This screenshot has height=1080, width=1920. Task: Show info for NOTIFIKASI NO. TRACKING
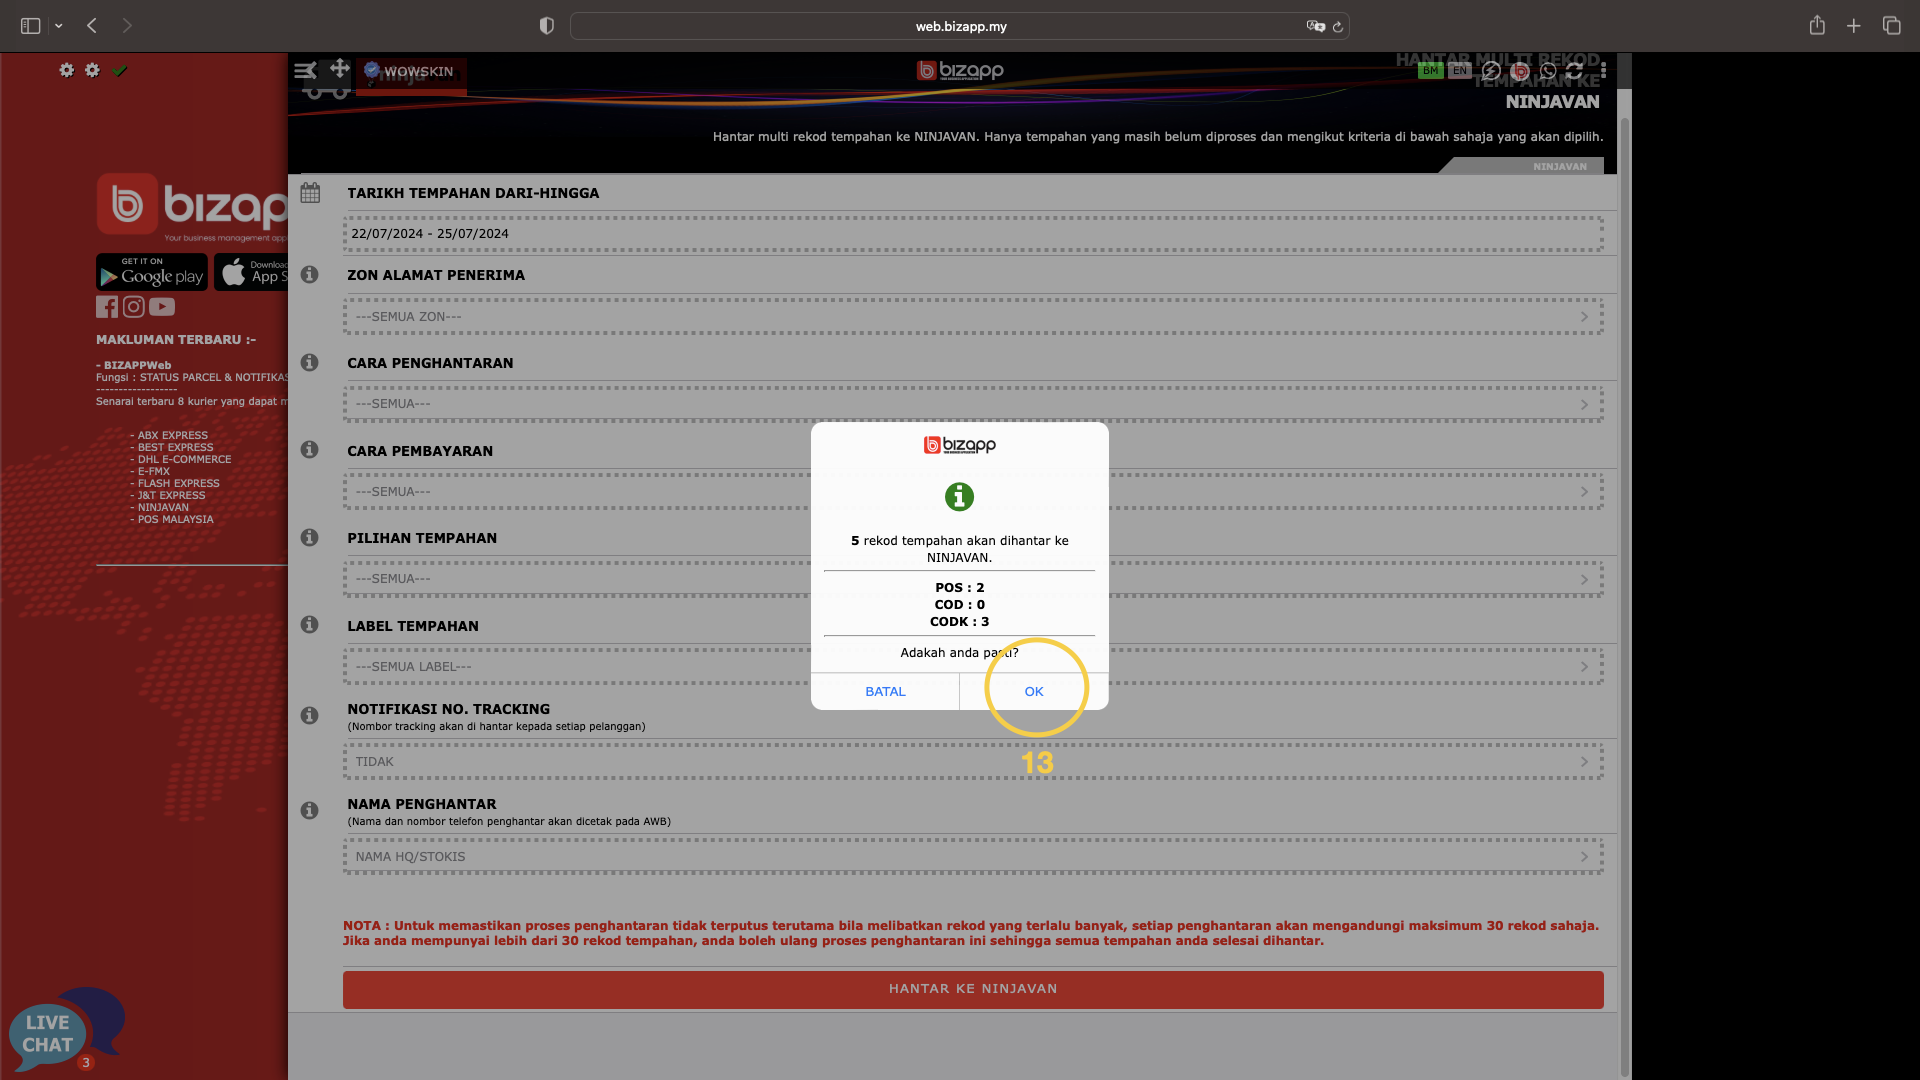click(310, 715)
